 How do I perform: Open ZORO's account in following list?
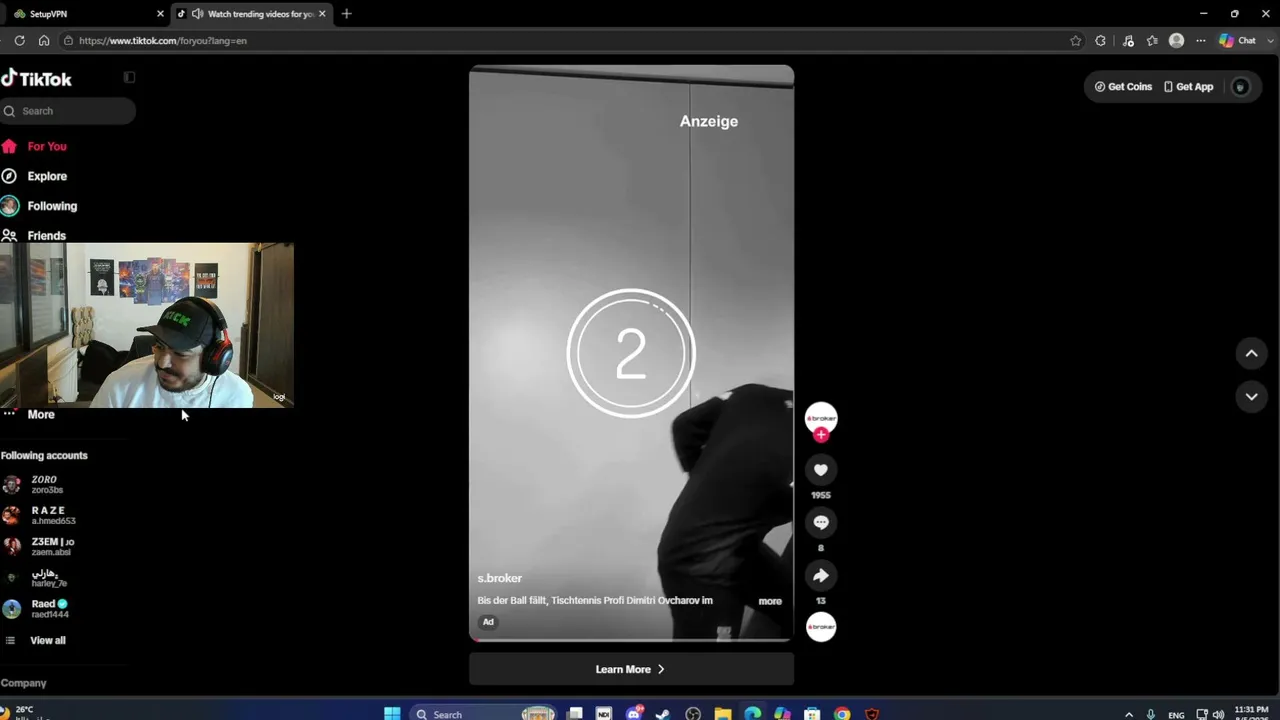[x=45, y=484]
